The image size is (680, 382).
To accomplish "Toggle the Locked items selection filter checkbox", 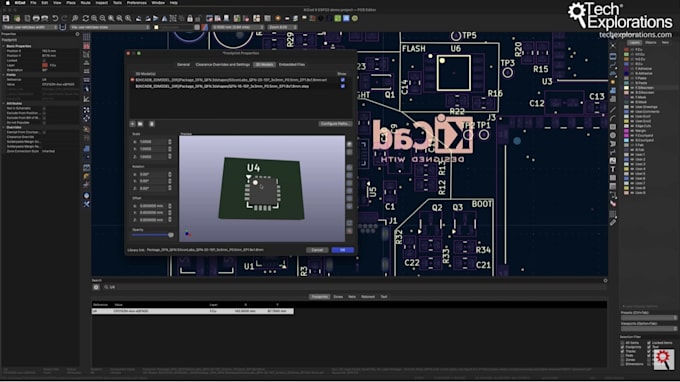I will [649, 343].
